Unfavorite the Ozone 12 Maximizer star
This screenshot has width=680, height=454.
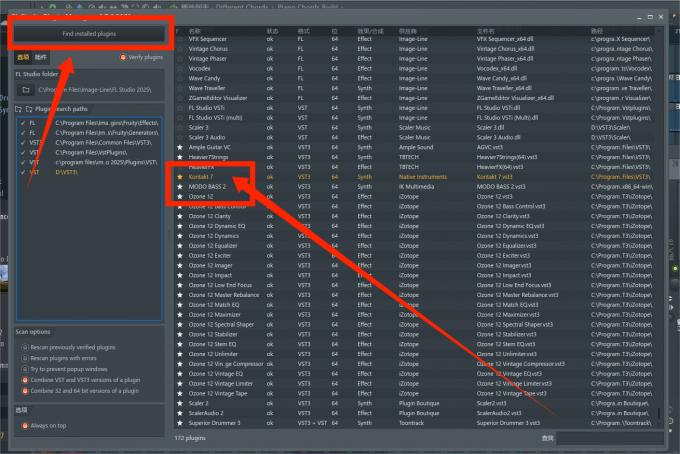180,315
